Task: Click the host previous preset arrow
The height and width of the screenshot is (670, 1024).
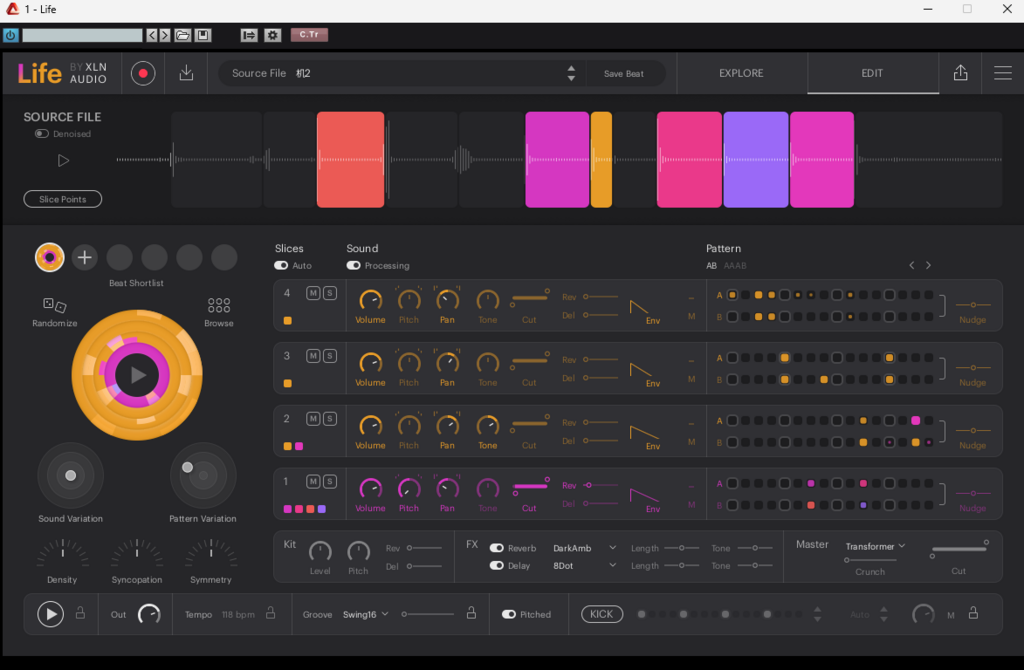Action: [x=152, y=35]
